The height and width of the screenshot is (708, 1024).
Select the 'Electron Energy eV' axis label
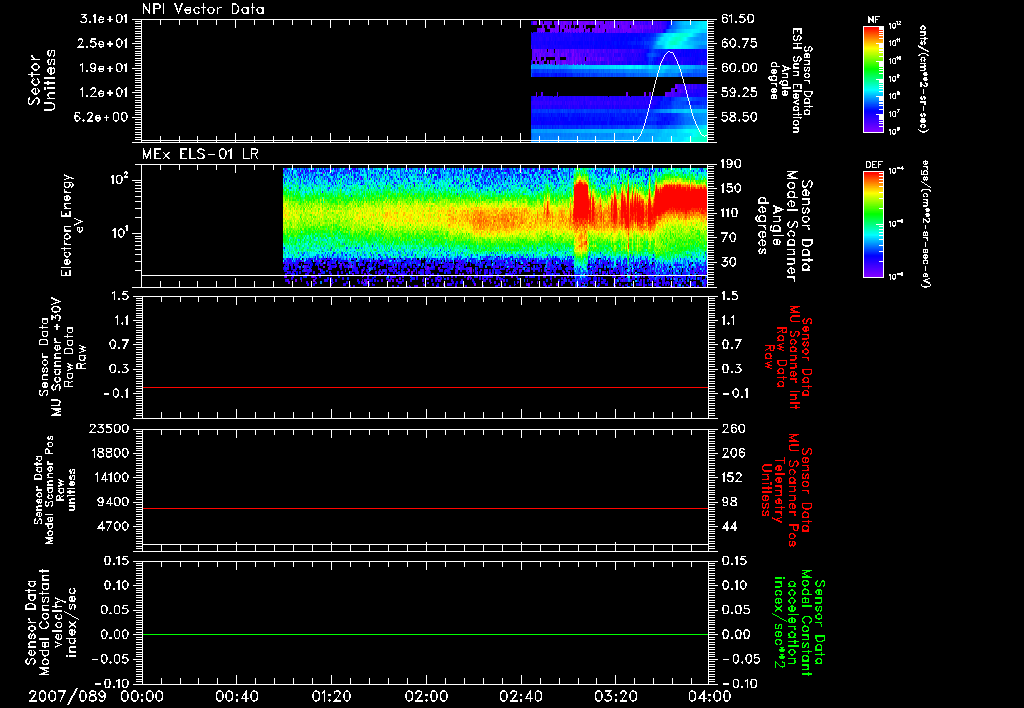coord(72,225)
